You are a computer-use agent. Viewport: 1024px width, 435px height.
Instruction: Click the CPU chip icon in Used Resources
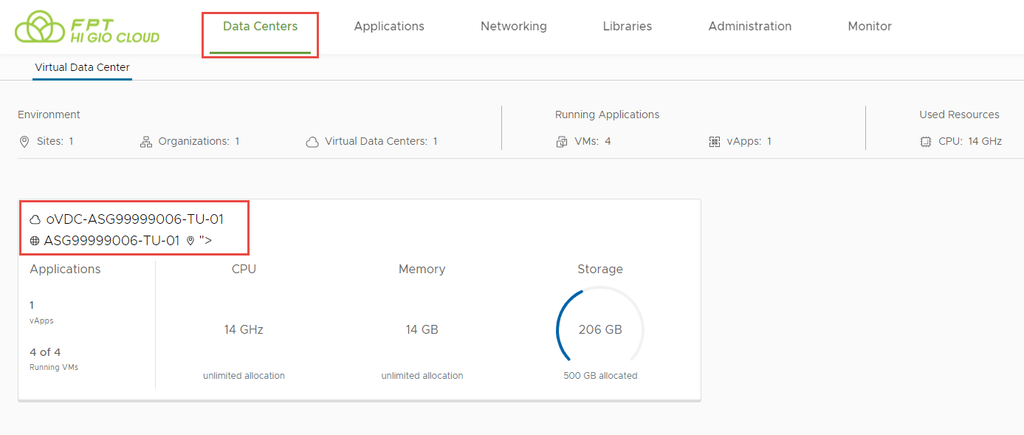[925, 142]
